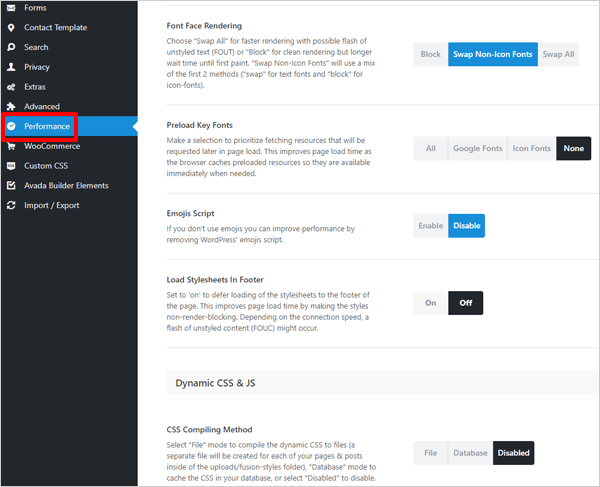Turn On Load Stylesheets In Footer
This screenshot has width=600, height=487.
click(x=431, y=303)
